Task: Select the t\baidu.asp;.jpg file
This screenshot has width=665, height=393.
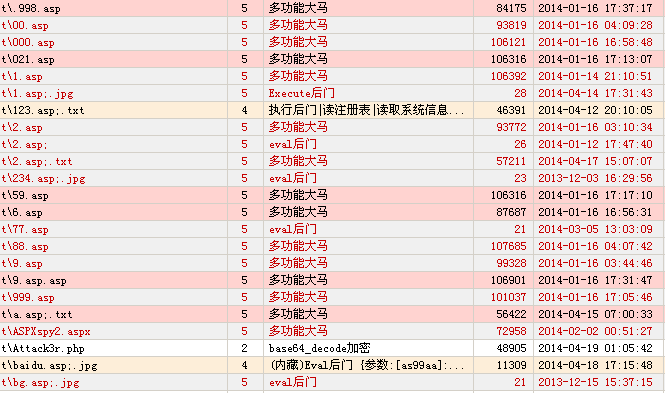Action: pos(49,365)
